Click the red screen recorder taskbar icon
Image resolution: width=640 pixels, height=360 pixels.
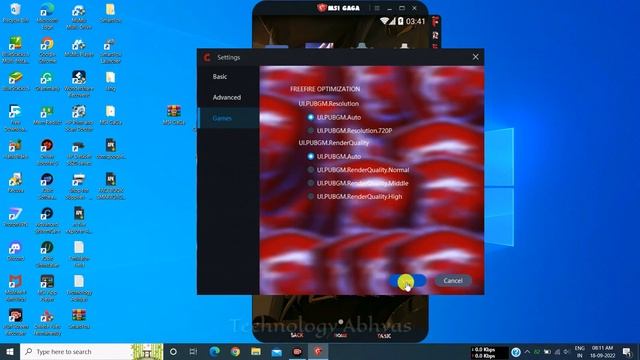pos(298,351)
